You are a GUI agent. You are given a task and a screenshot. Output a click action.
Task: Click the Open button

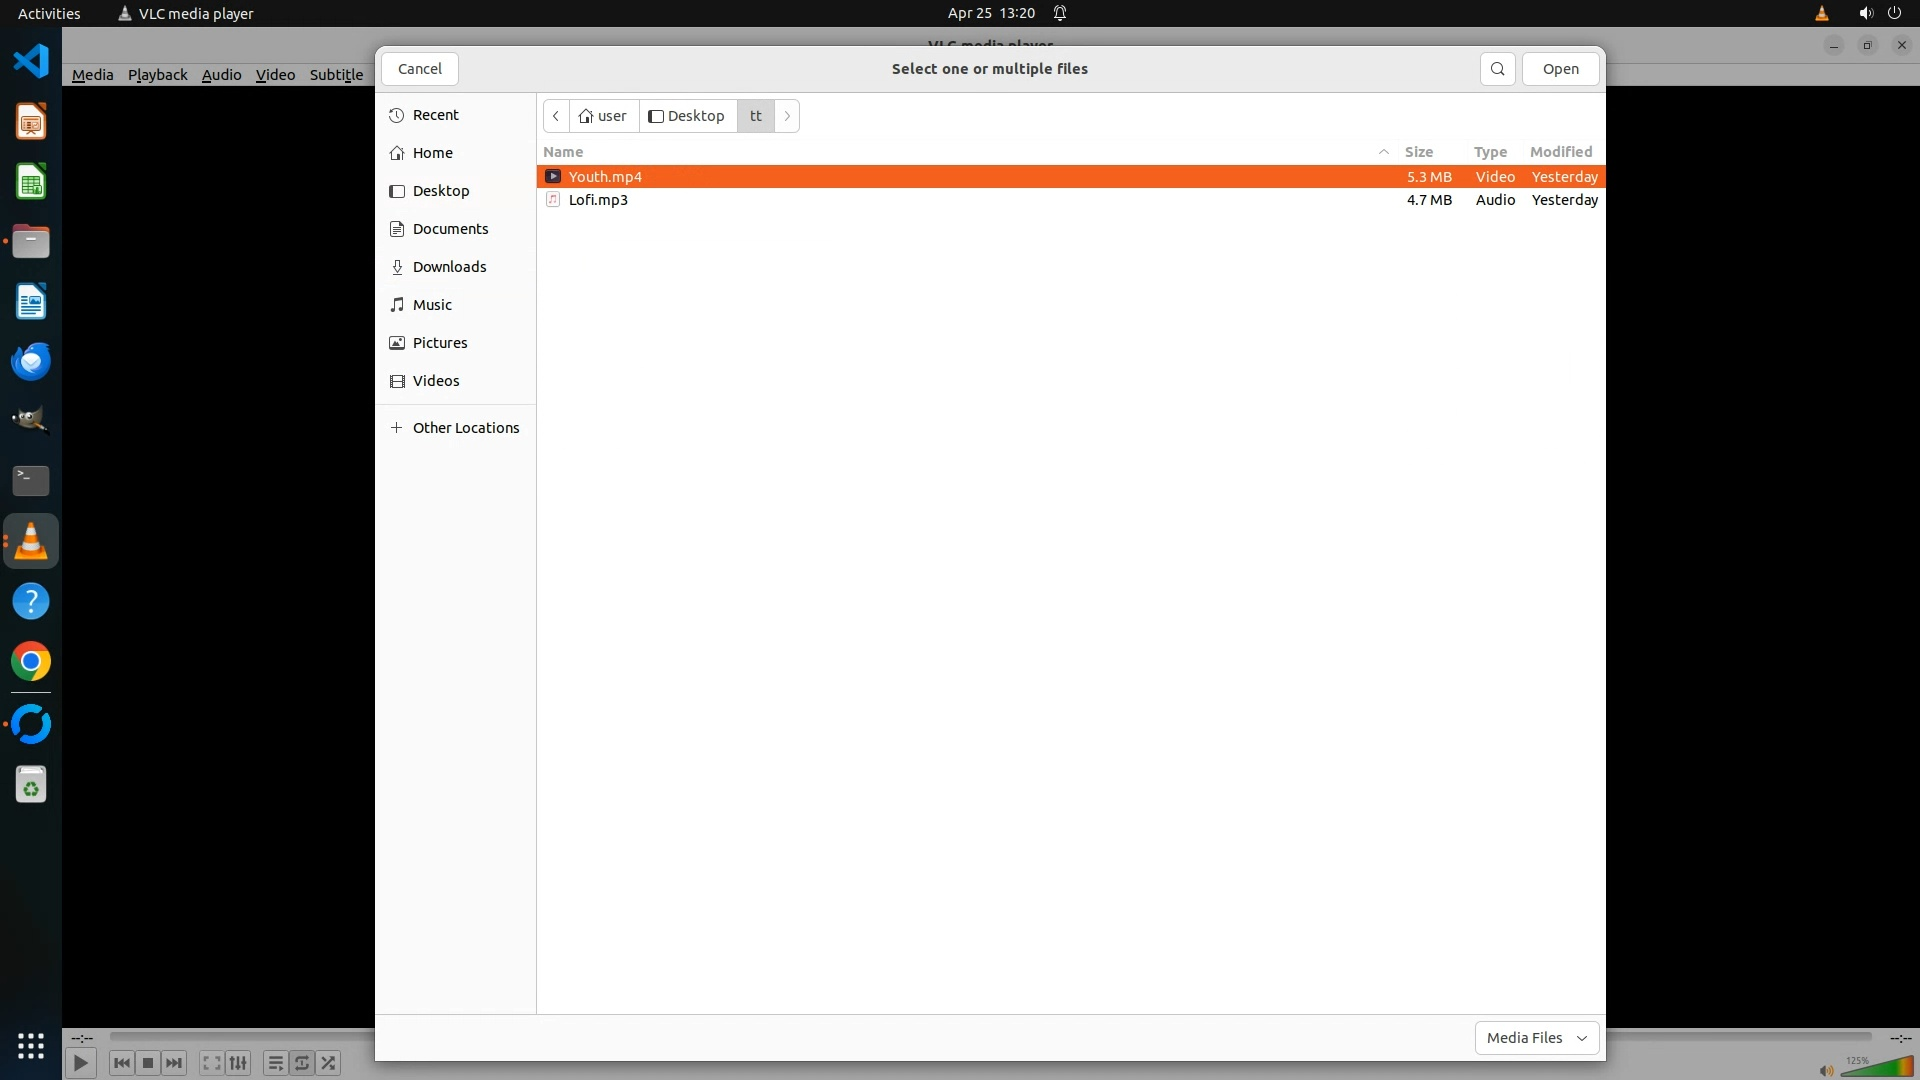pyautogui.click(x=1560, y=69)
